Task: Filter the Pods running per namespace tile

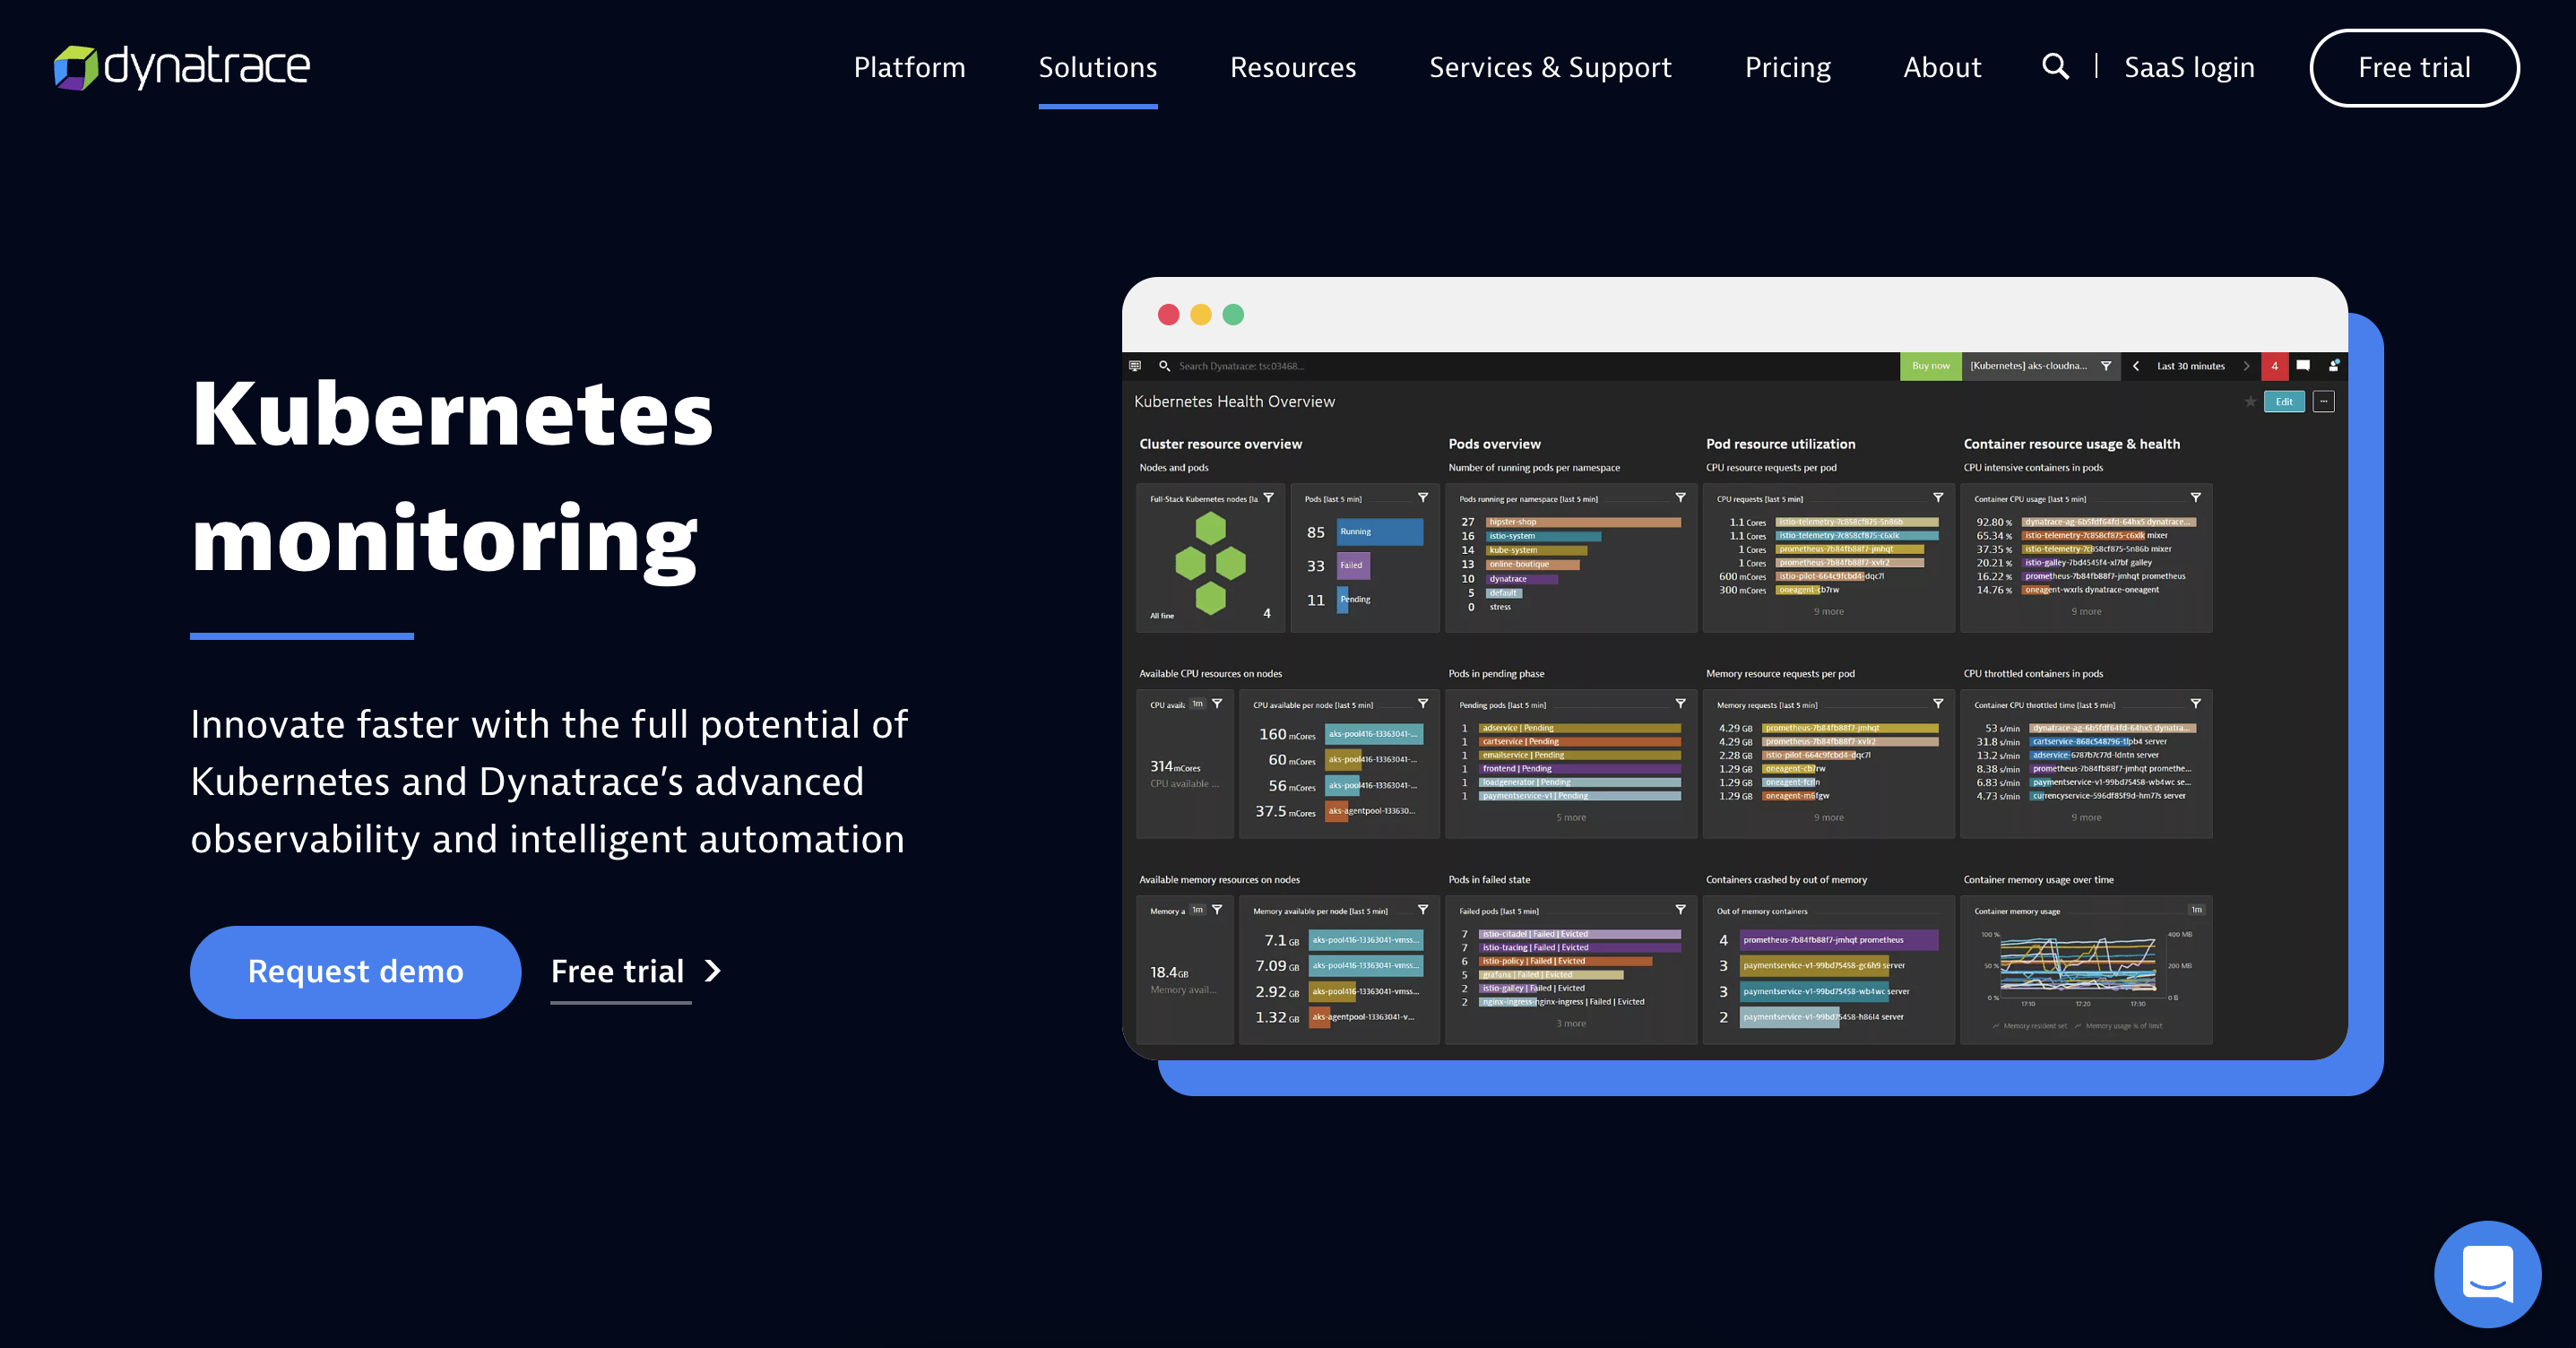Action: pos(1680,498)
